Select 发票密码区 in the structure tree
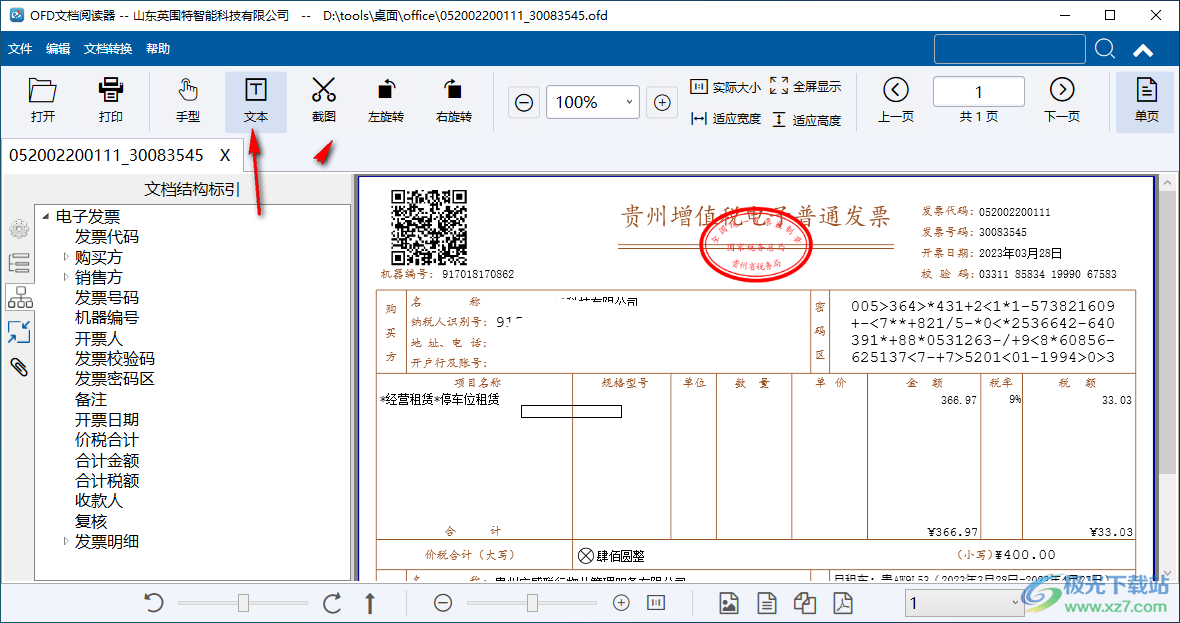Viewport: 1180px width, 623px height. point(115,379)
